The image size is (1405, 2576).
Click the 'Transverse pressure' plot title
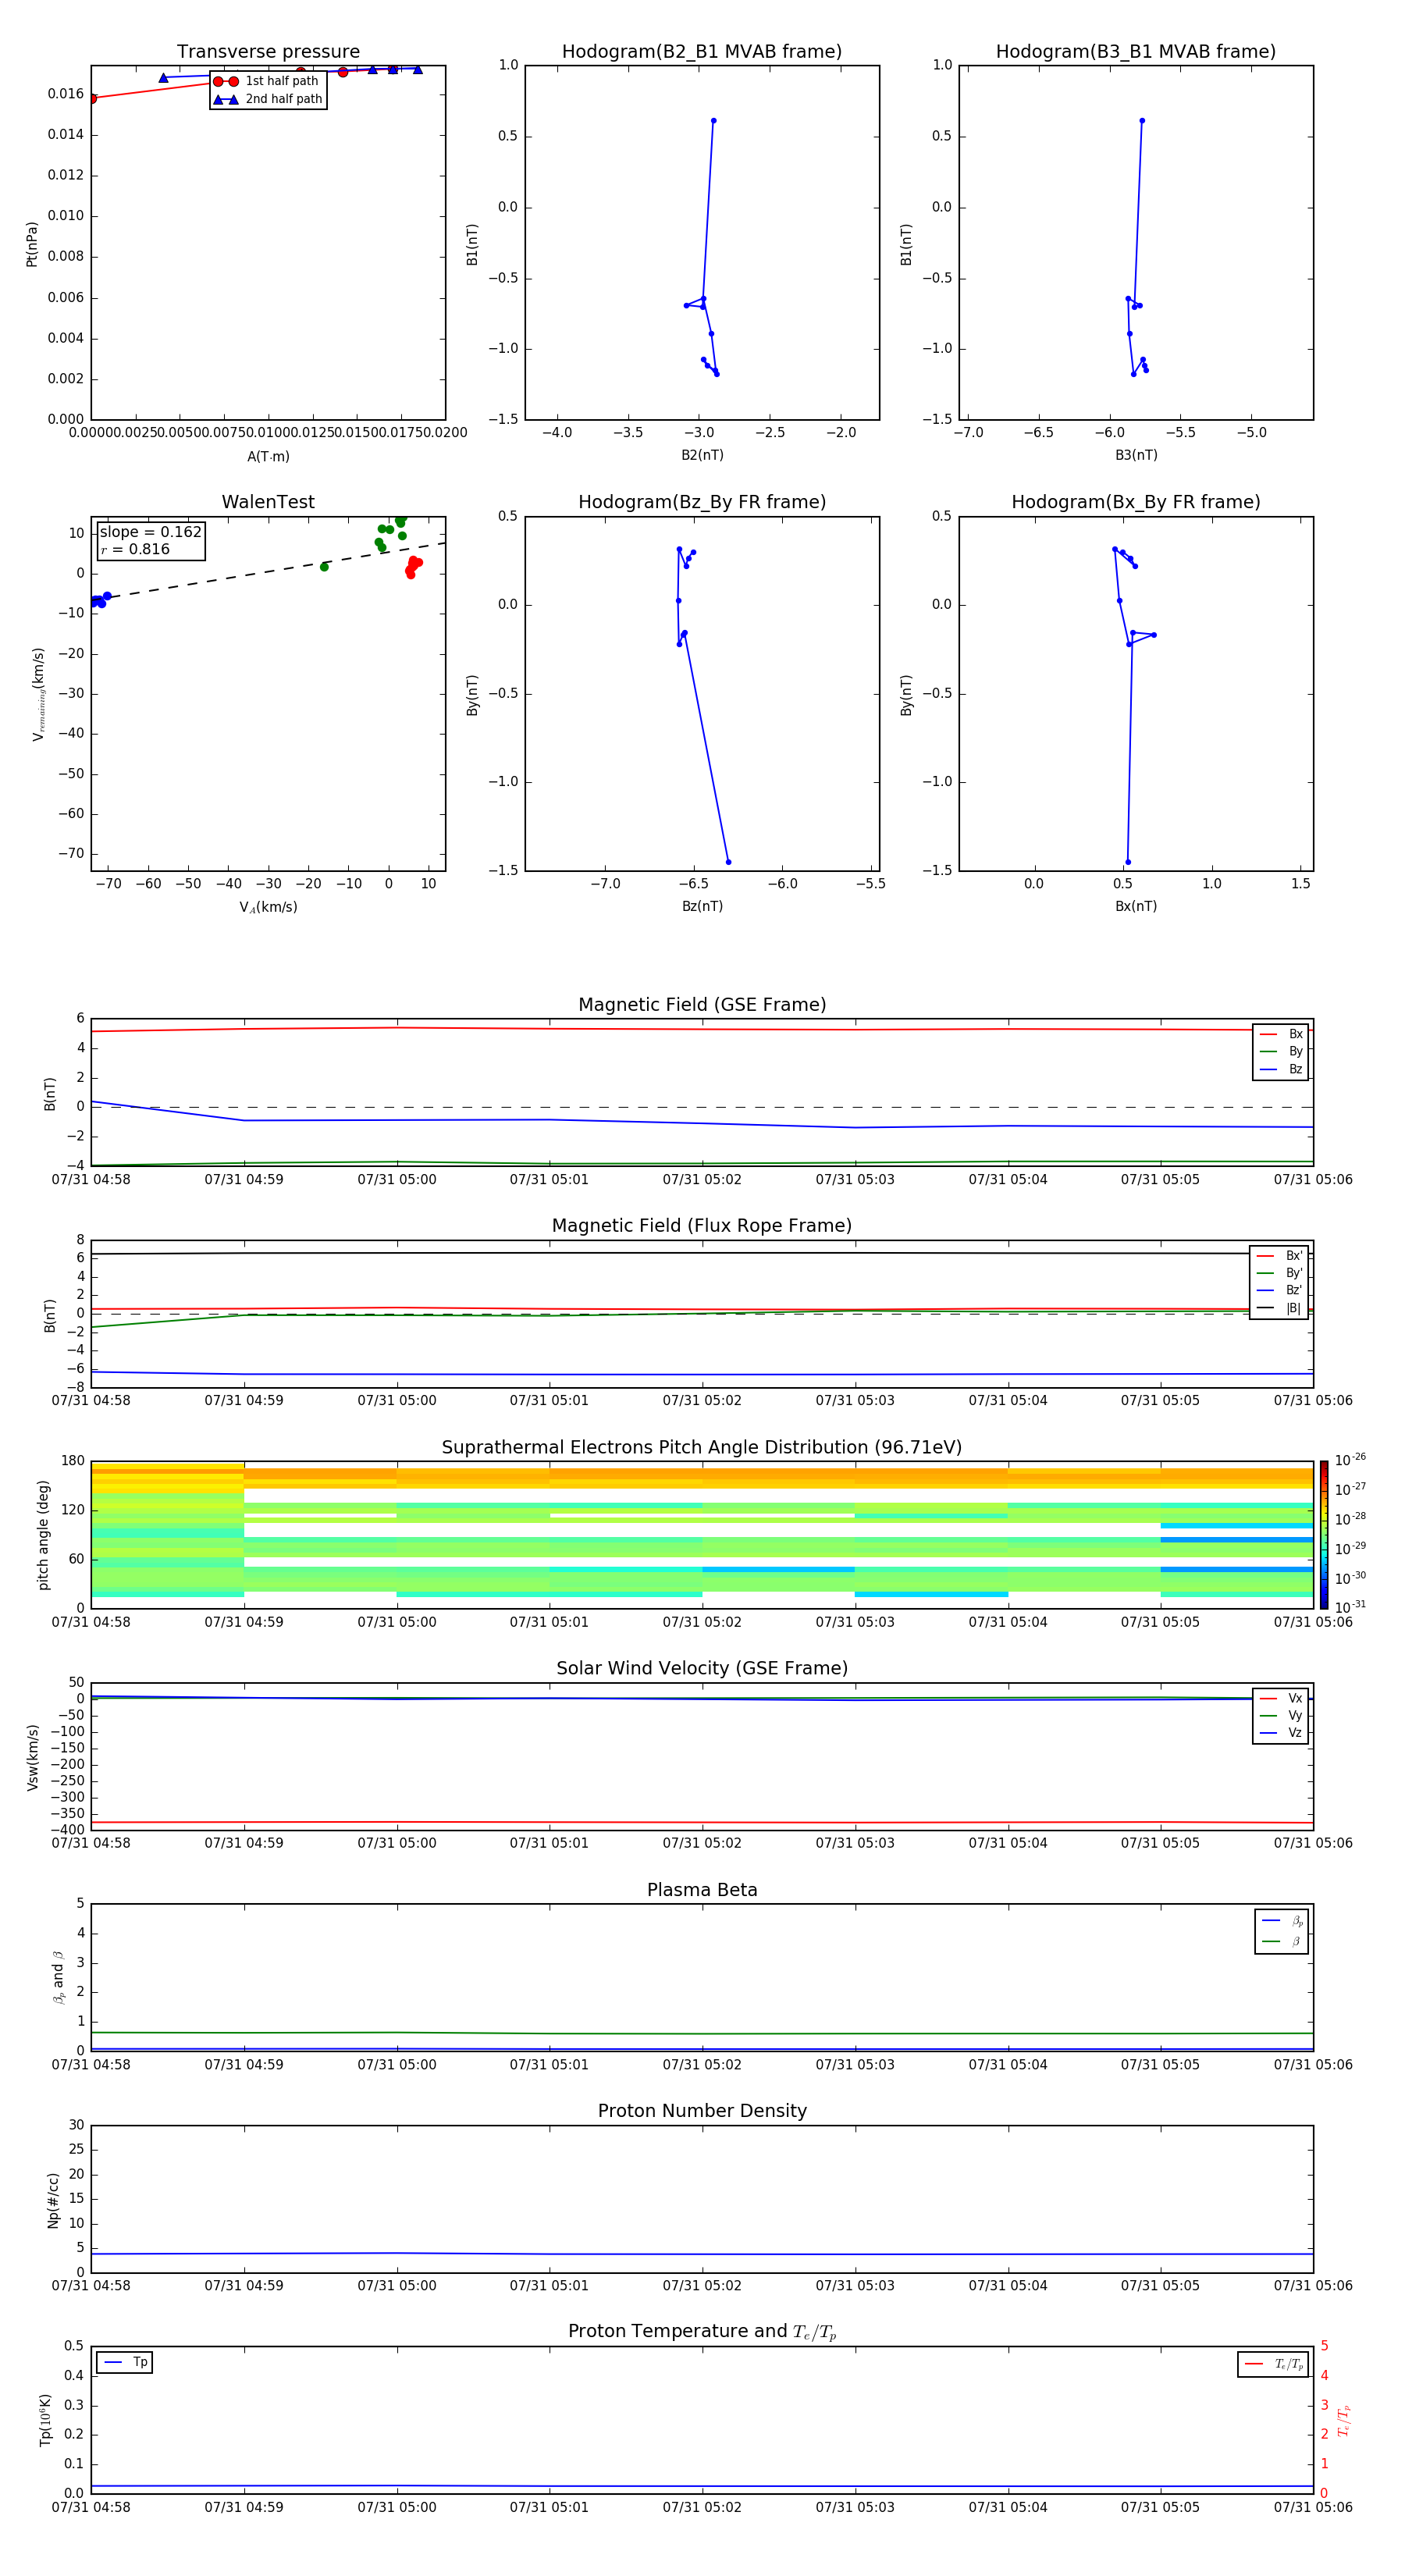click(x=268, y=51)
